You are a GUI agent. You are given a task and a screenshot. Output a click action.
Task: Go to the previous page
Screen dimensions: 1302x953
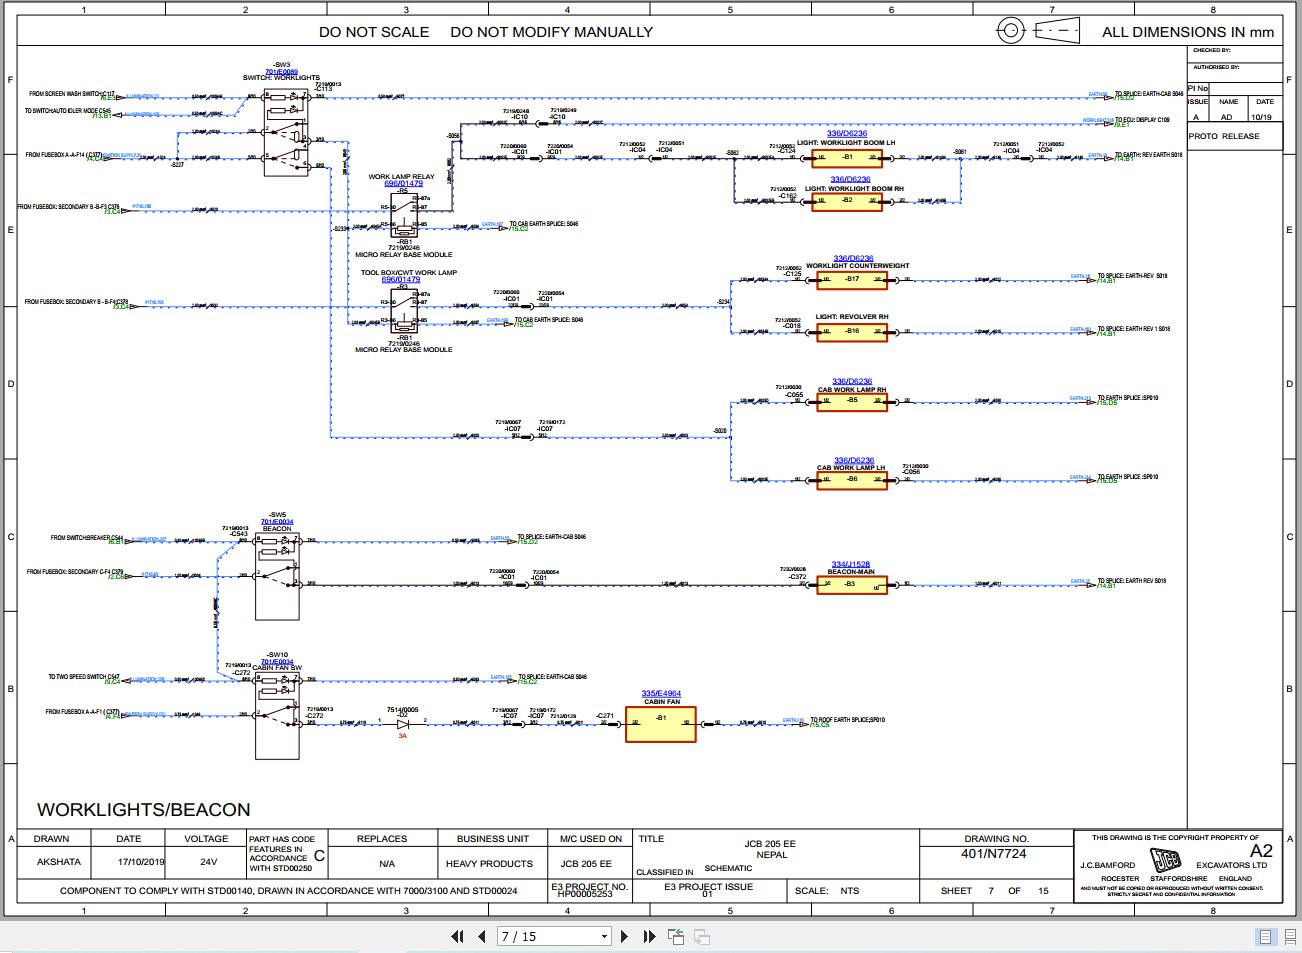click(x=481, y=936)
